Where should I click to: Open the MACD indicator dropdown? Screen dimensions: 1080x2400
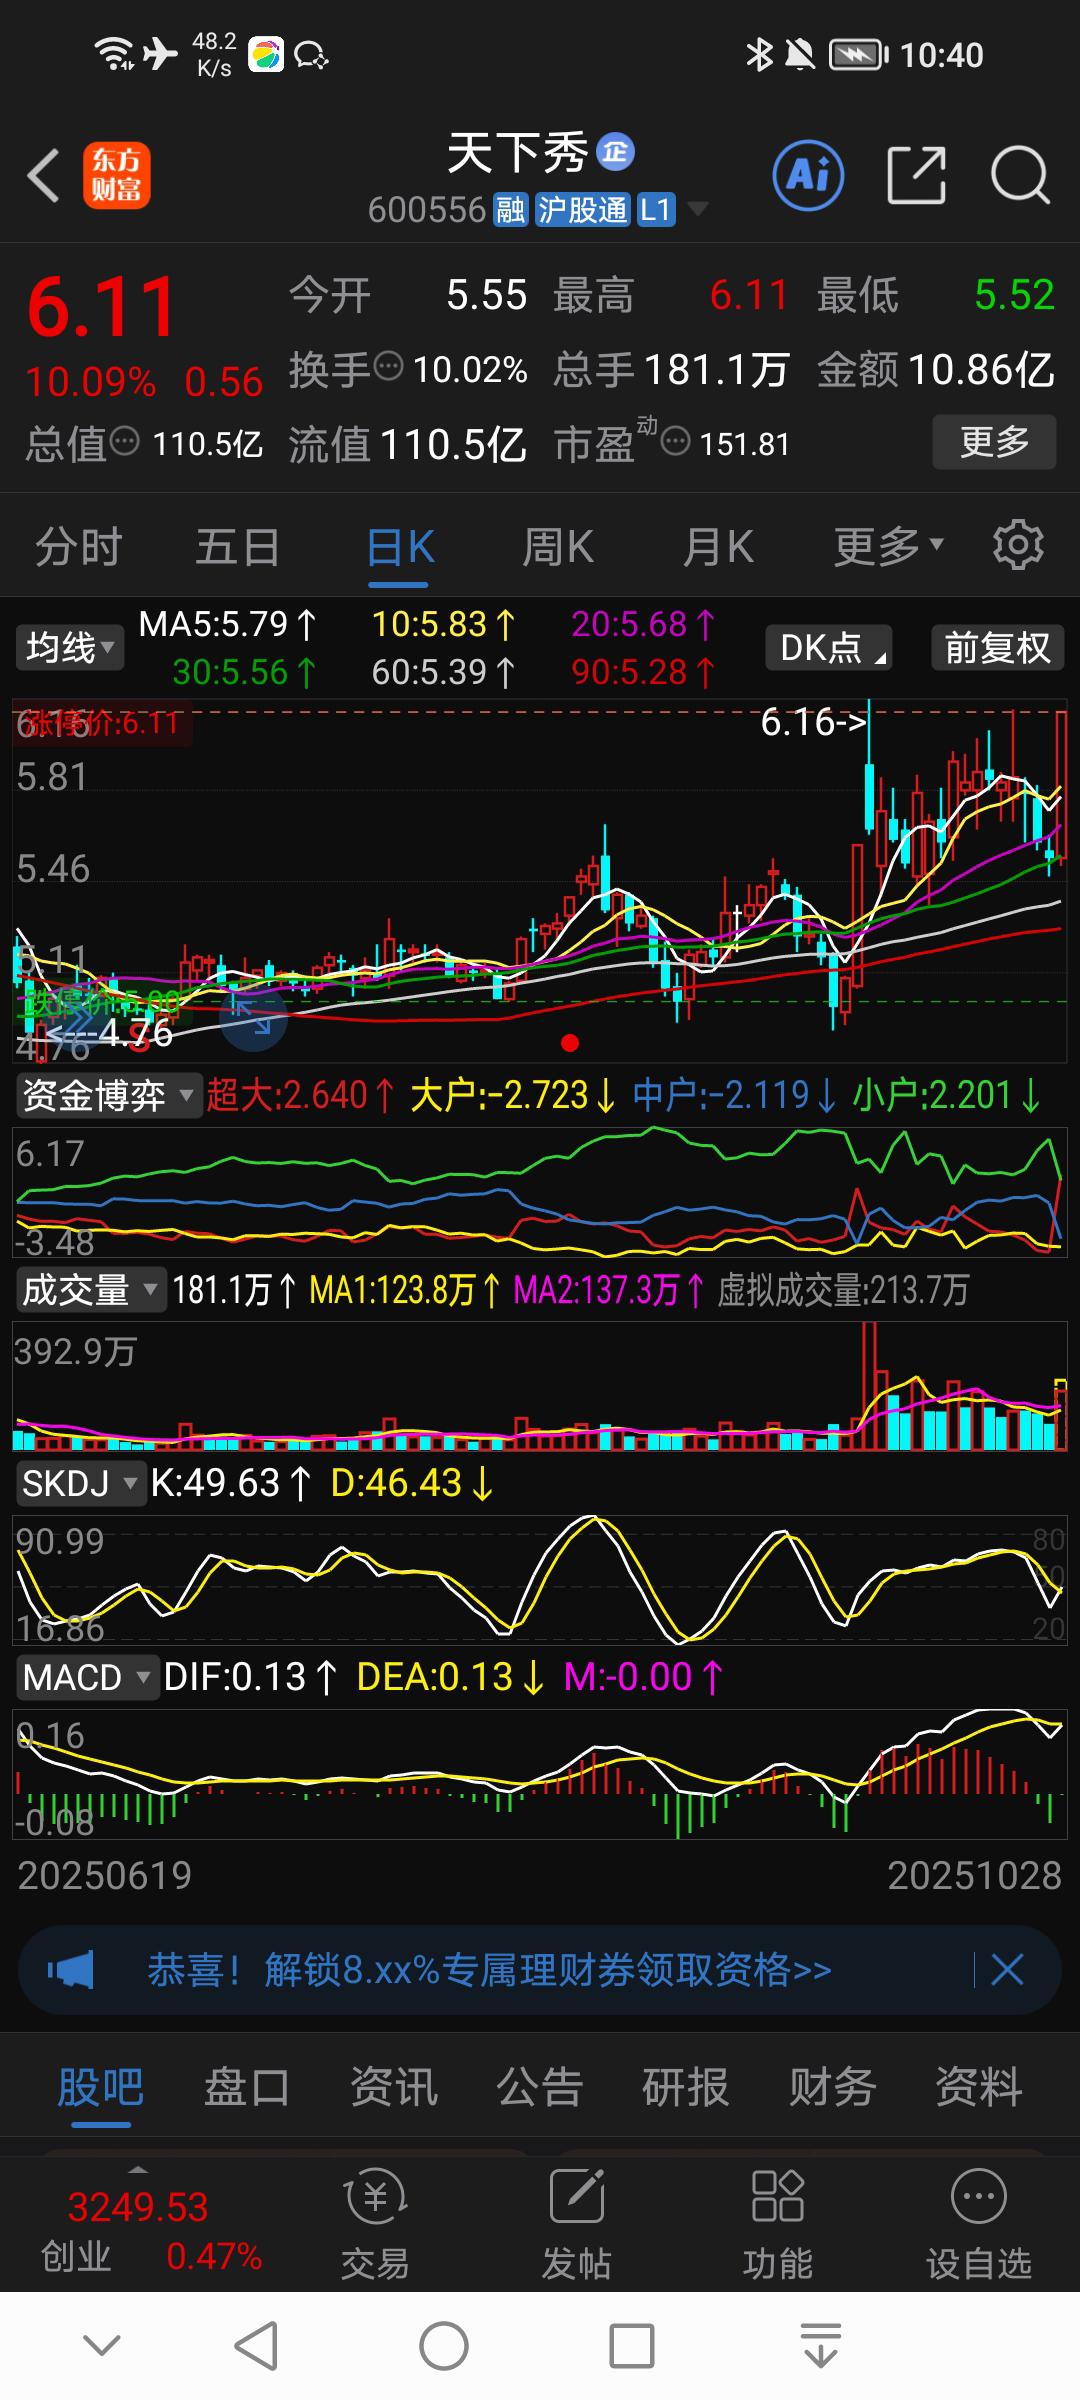(87, 1677)
